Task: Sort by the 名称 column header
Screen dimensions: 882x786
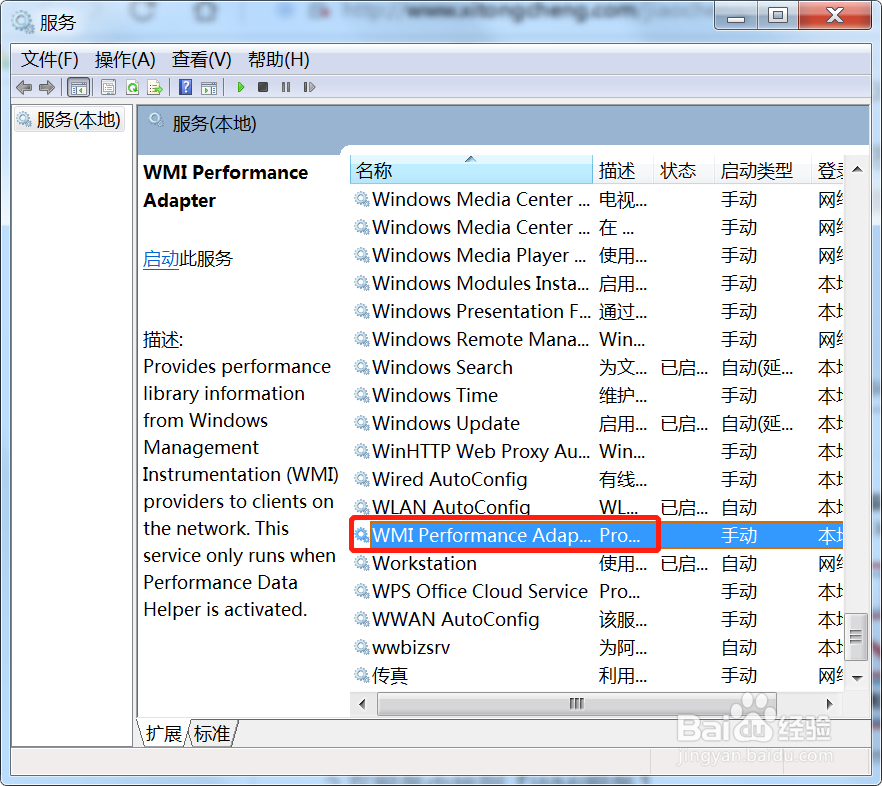Action: 471,170
